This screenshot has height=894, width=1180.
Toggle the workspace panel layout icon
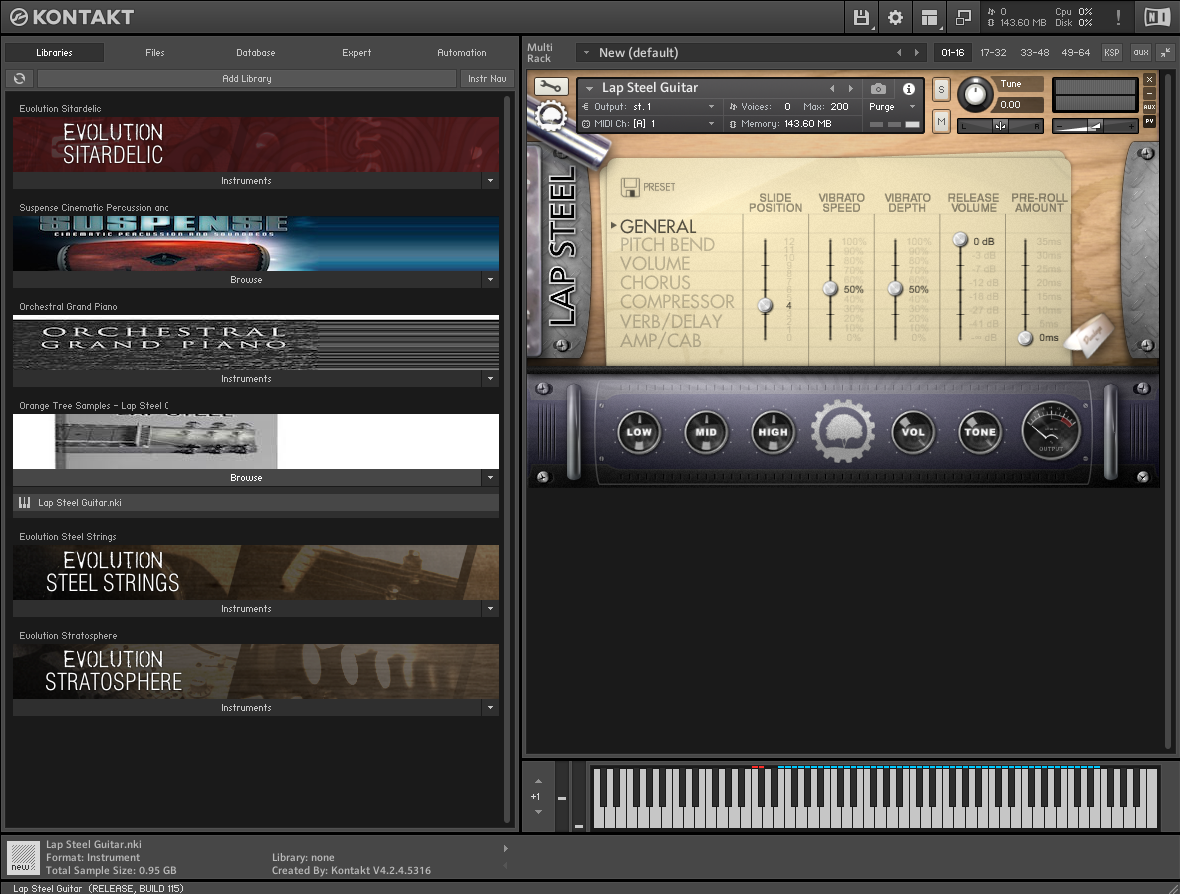point(929,17)
